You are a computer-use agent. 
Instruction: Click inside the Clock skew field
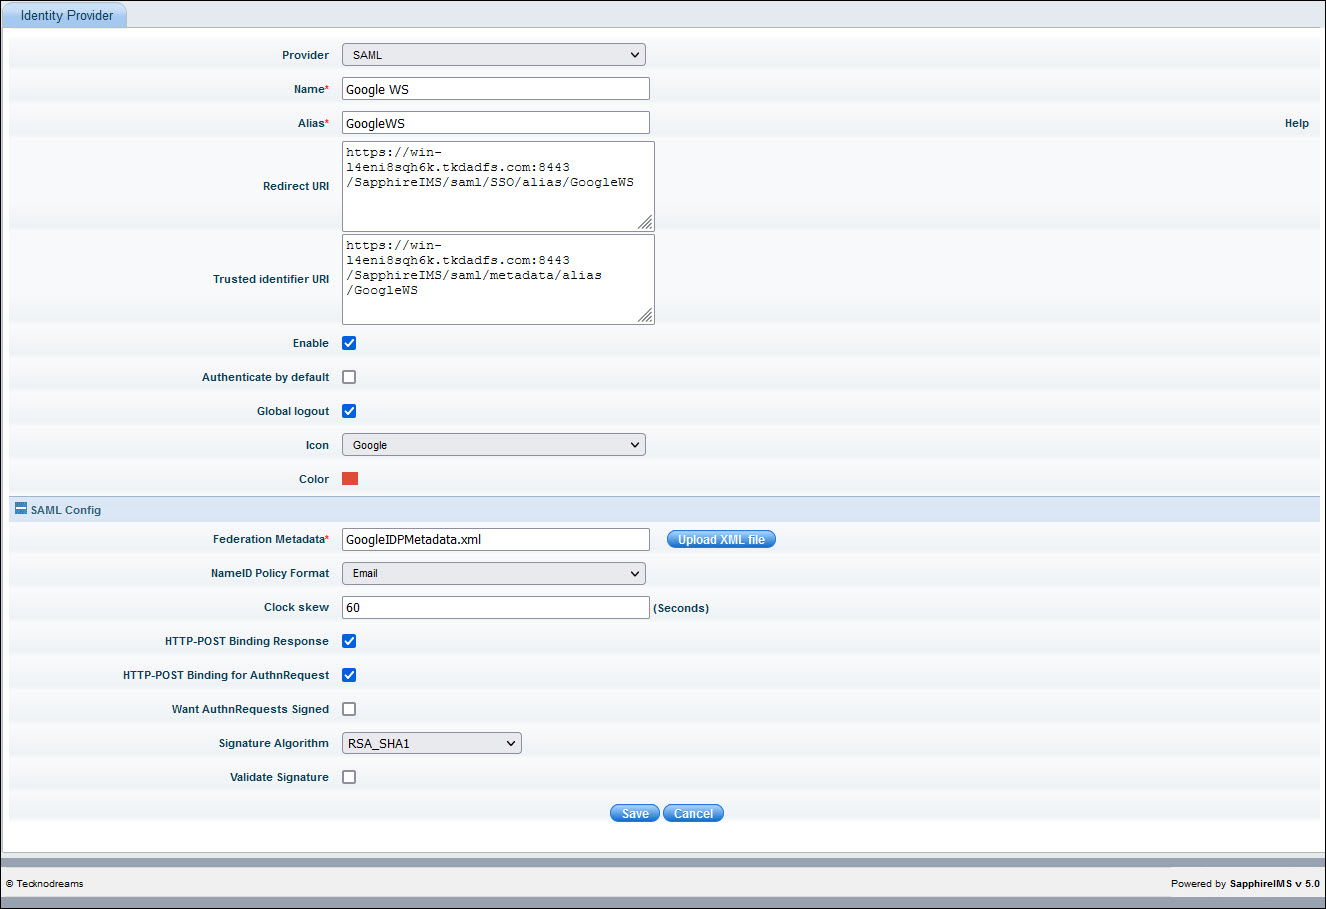(x=495, y=607)
